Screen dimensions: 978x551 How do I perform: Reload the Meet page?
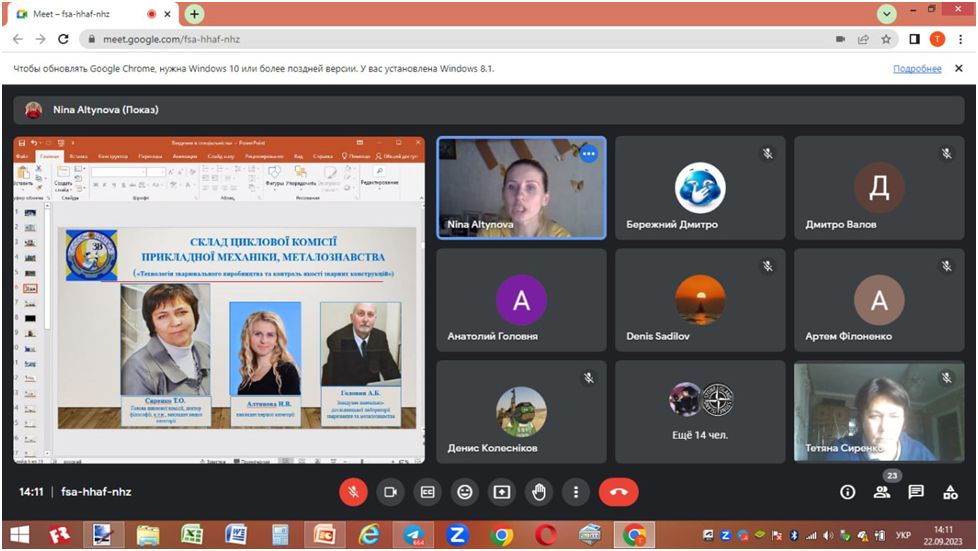click(63, 39)
